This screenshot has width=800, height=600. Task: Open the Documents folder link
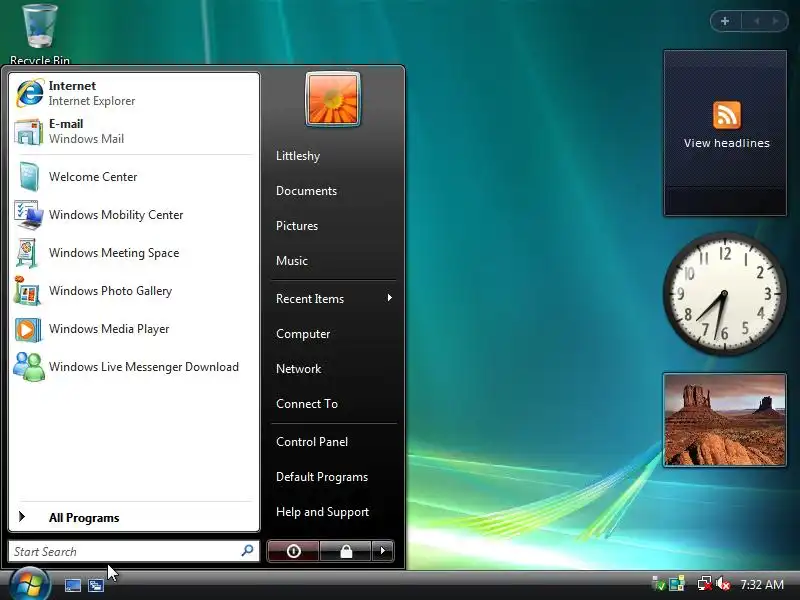(306, 191)
